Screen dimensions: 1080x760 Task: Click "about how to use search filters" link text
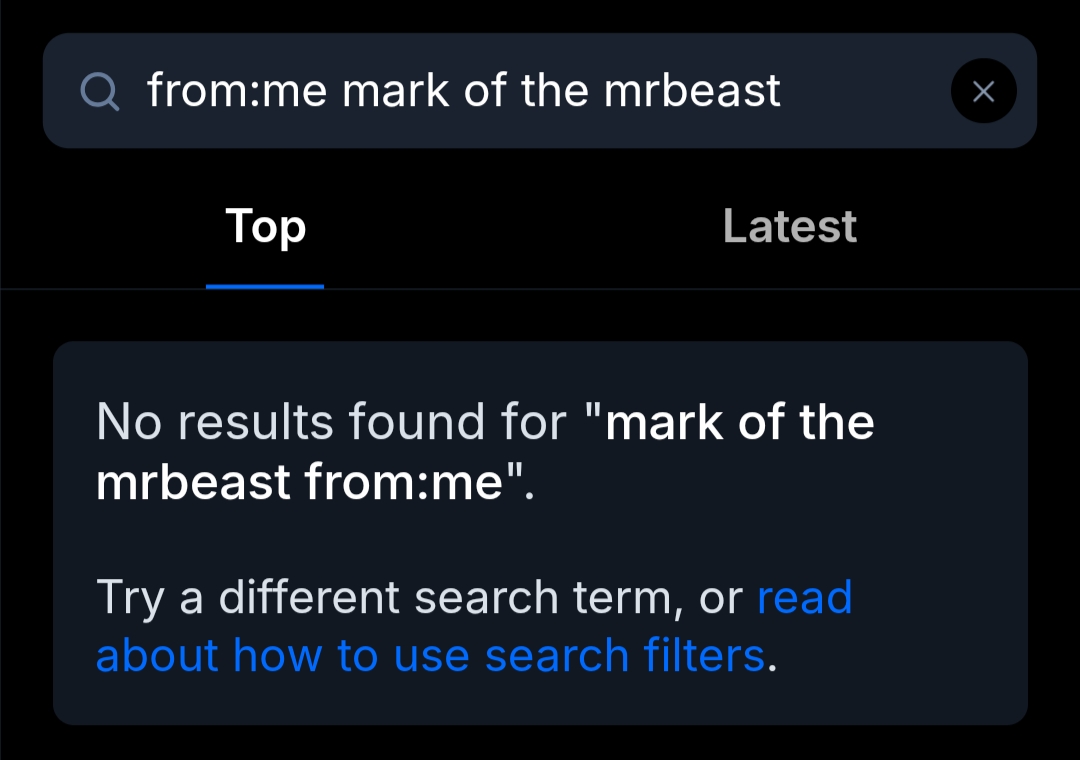tap(430, 655)
